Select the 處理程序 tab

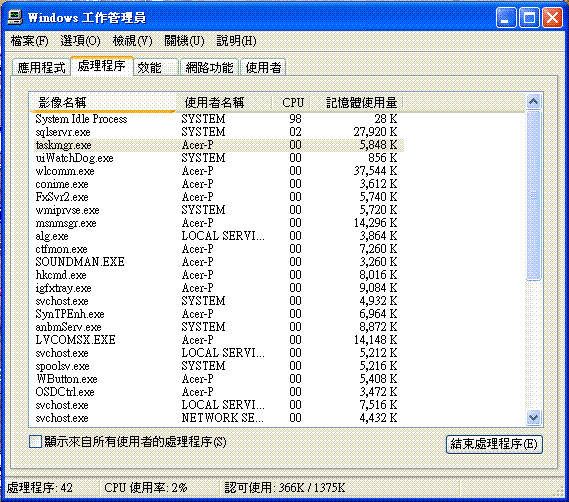(102, 66)
